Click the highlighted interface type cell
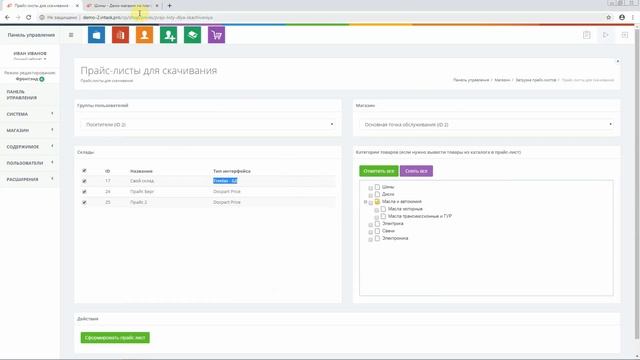Screen dimensions: 640x360 [225, 181]
